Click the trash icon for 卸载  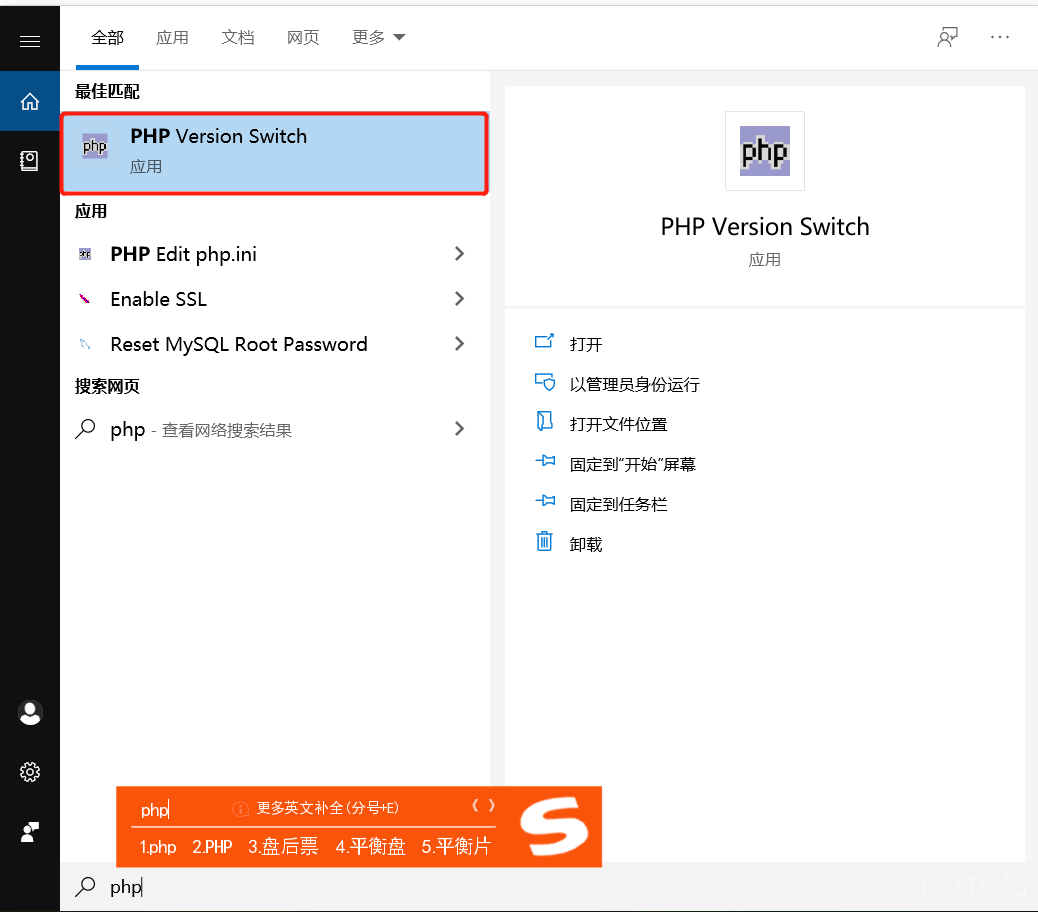click(544, 541)
